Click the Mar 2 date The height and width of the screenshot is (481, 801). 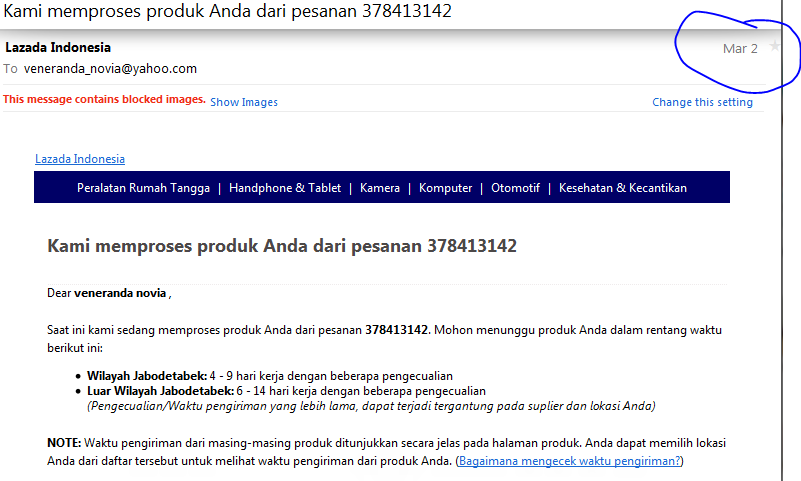[740, 49]
